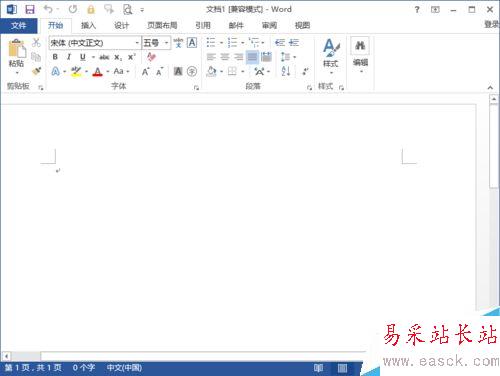Screen dimensions: 500x376
Task: Decrease paragraph indent
Action: (x=280, y=43)
